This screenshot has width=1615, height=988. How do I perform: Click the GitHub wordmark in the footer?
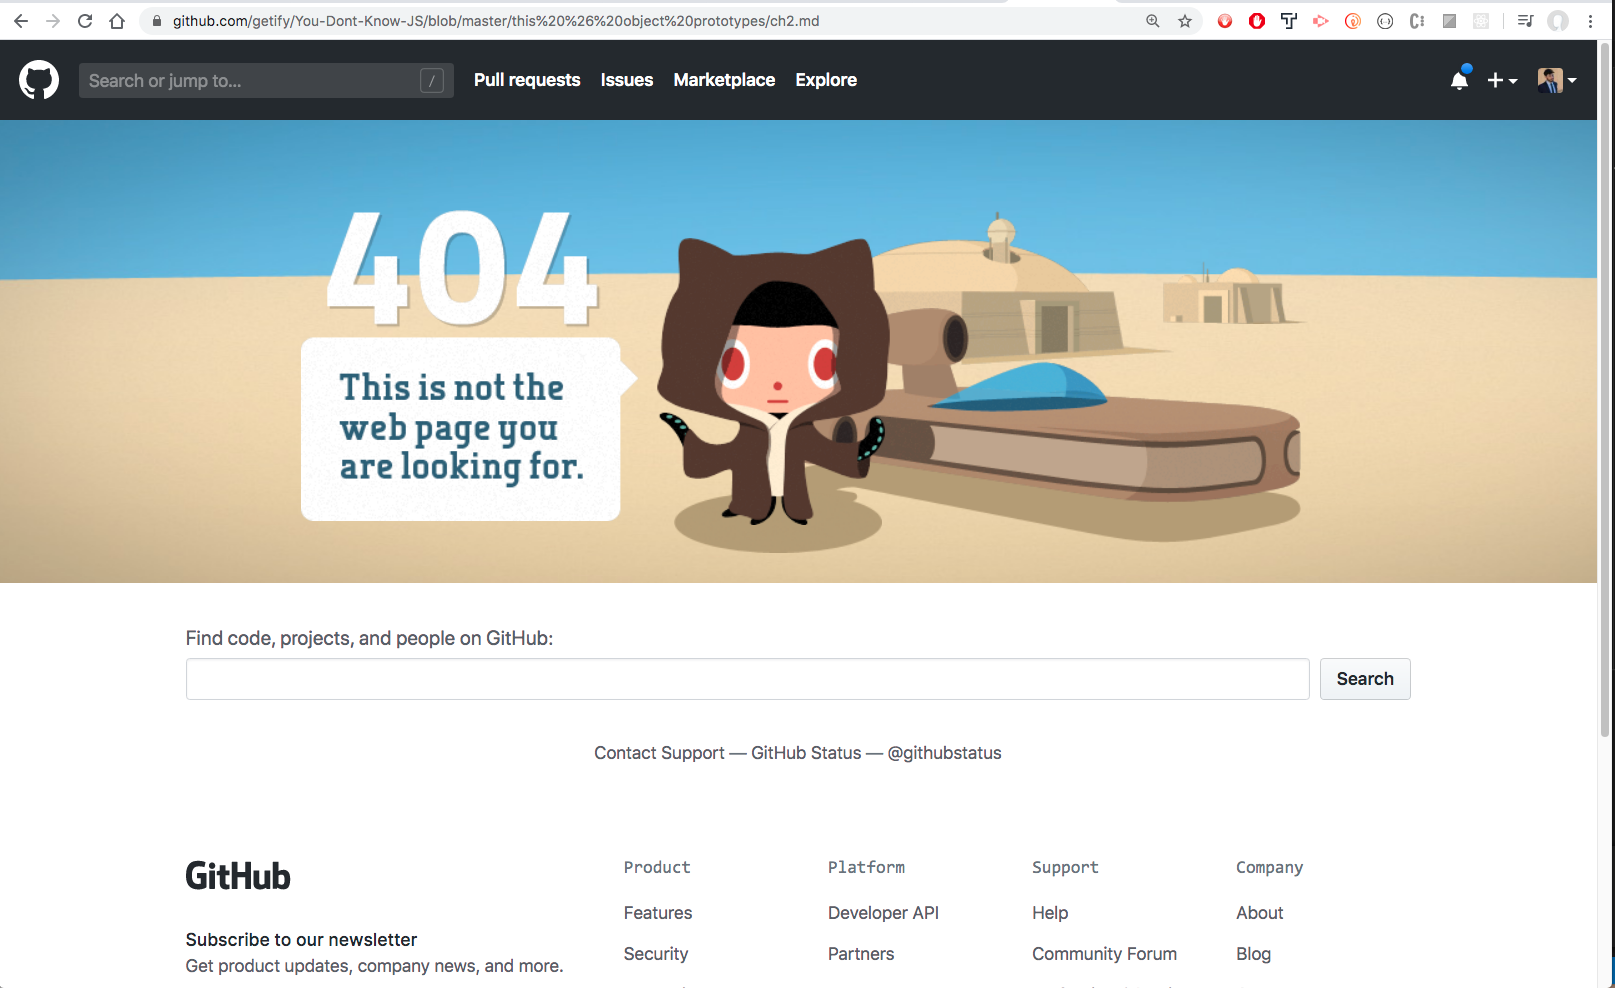click(x=238, y=876)
